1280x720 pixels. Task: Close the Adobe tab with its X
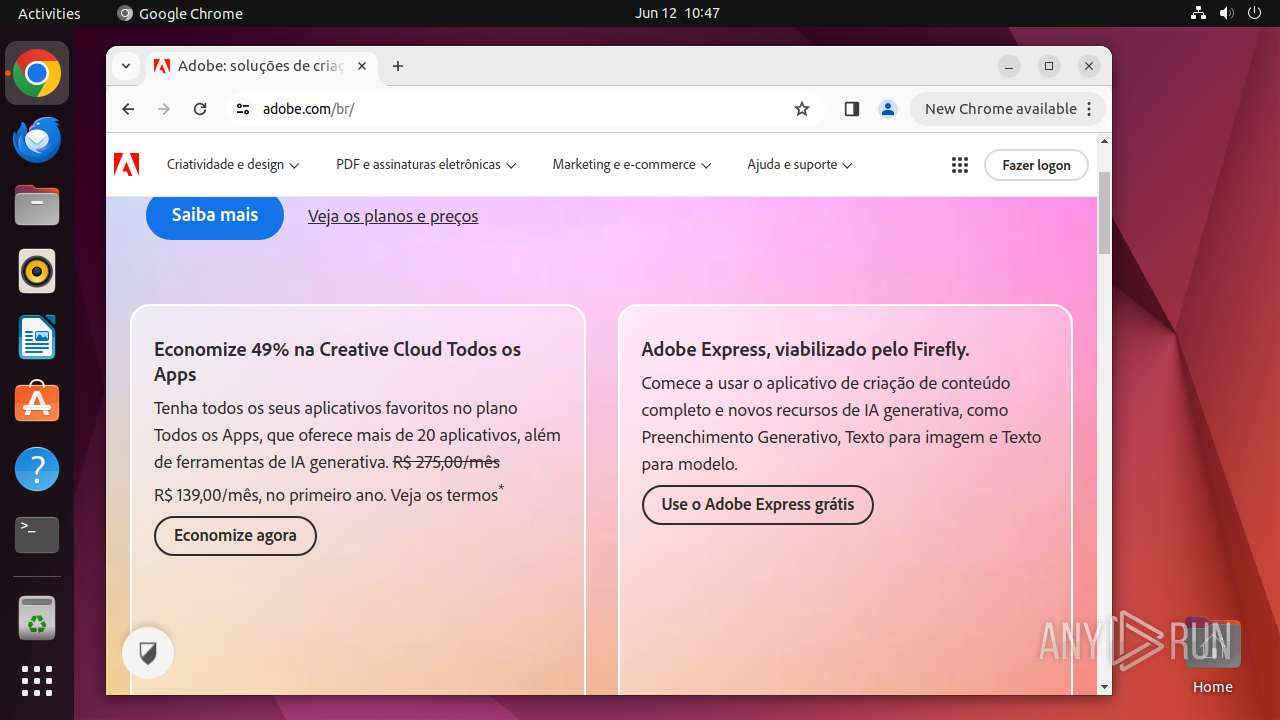pyautogui.click(x=362, y=66)
